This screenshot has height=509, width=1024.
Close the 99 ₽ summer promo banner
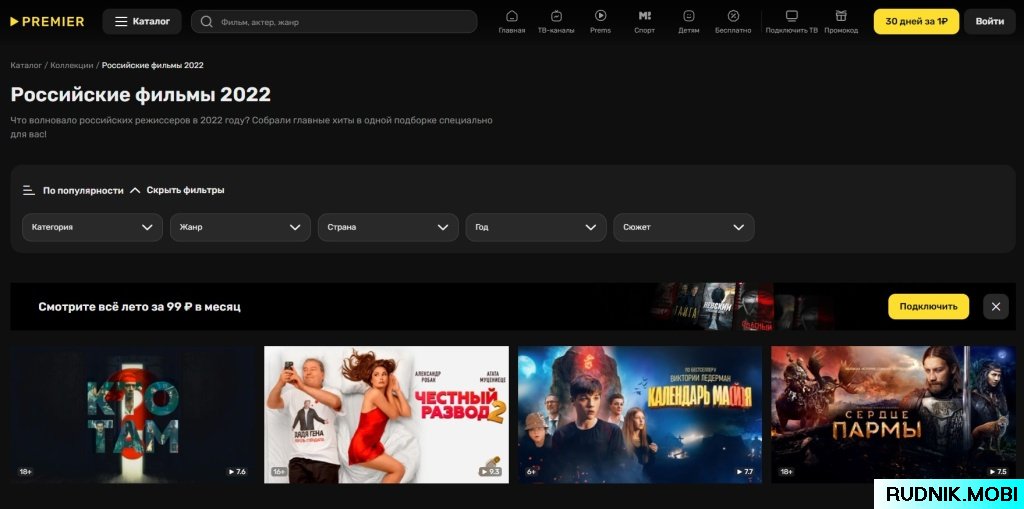point(995,306)
